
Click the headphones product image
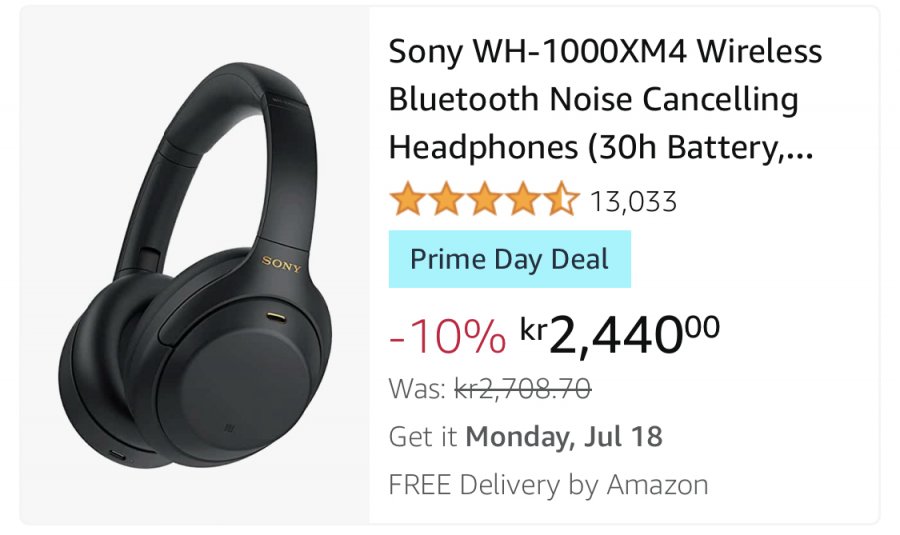coord(195,265)
